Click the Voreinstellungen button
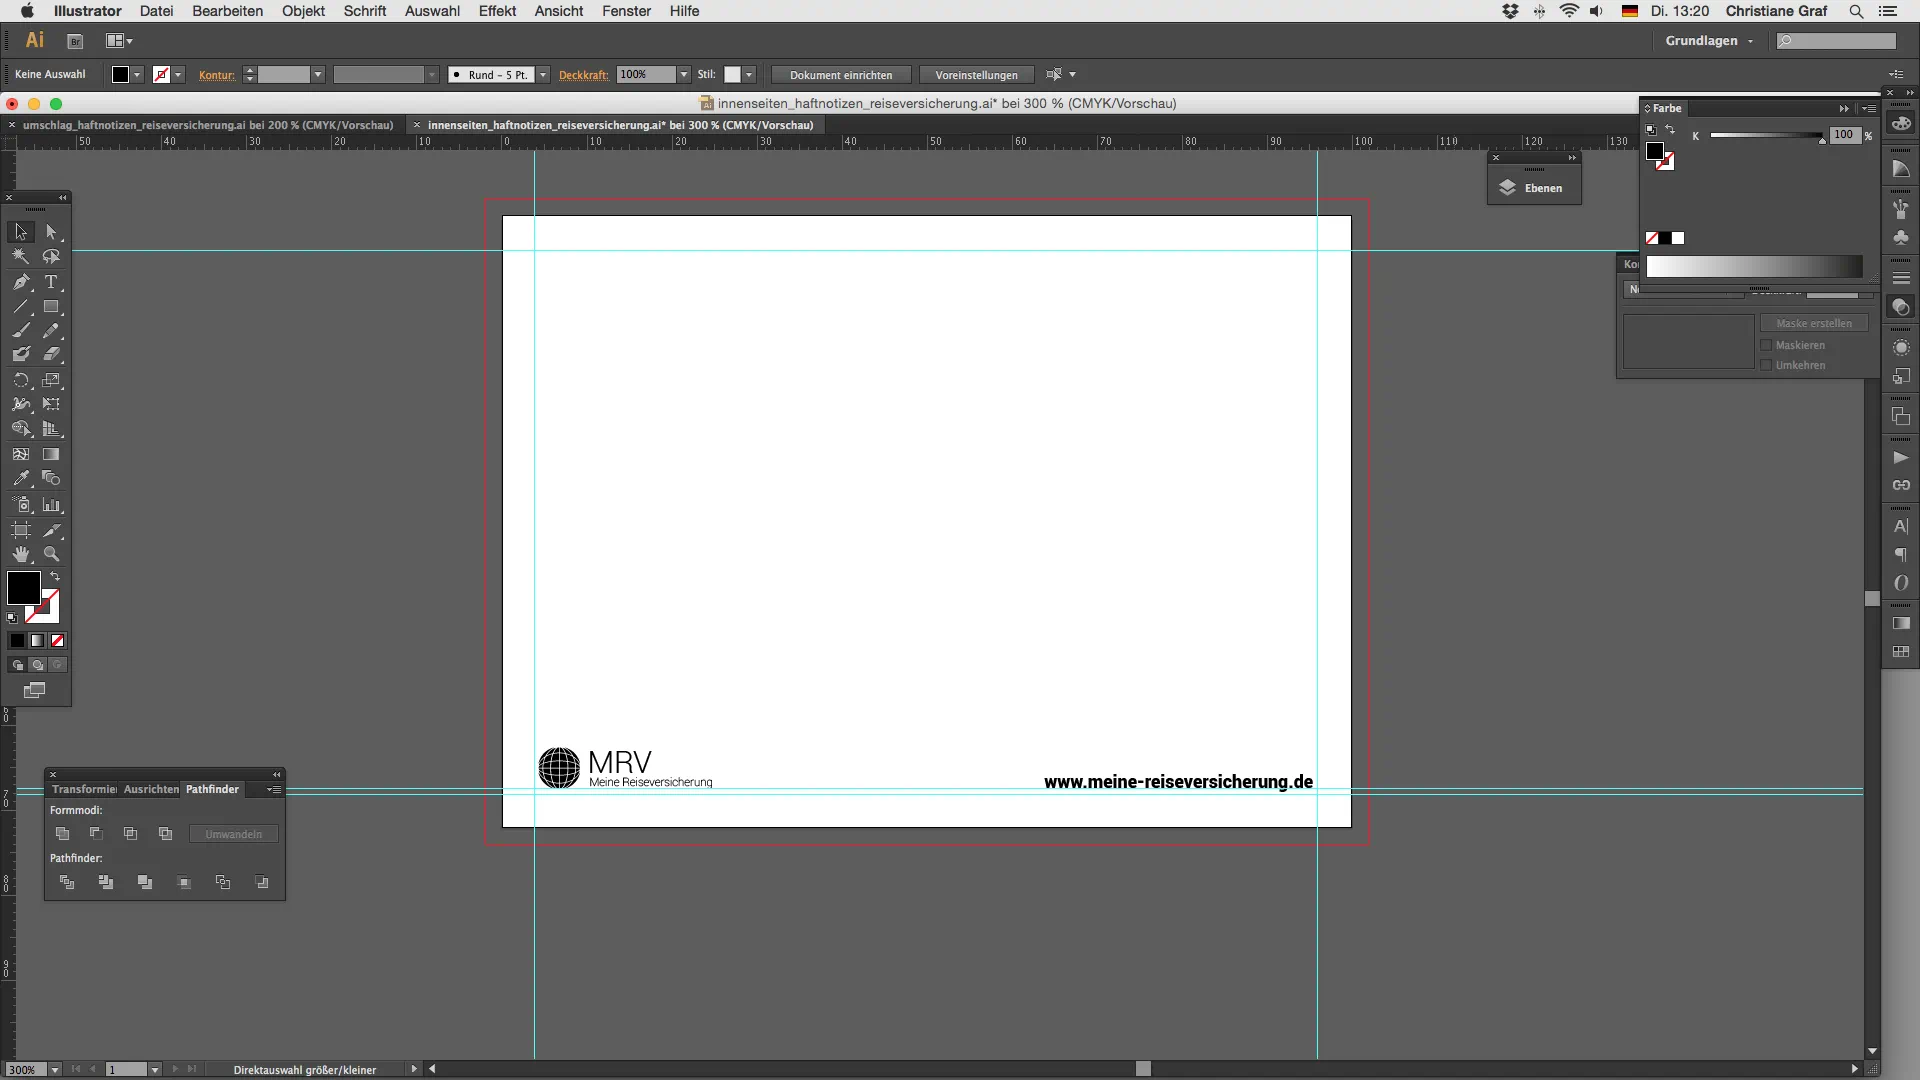This screenshot has width=1920, height=1080. tap(976, 75)
